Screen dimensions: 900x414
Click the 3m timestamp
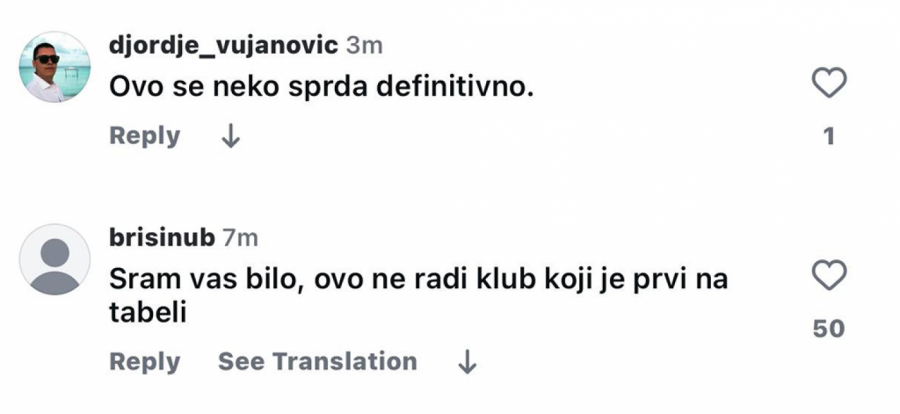click(364, 45)
